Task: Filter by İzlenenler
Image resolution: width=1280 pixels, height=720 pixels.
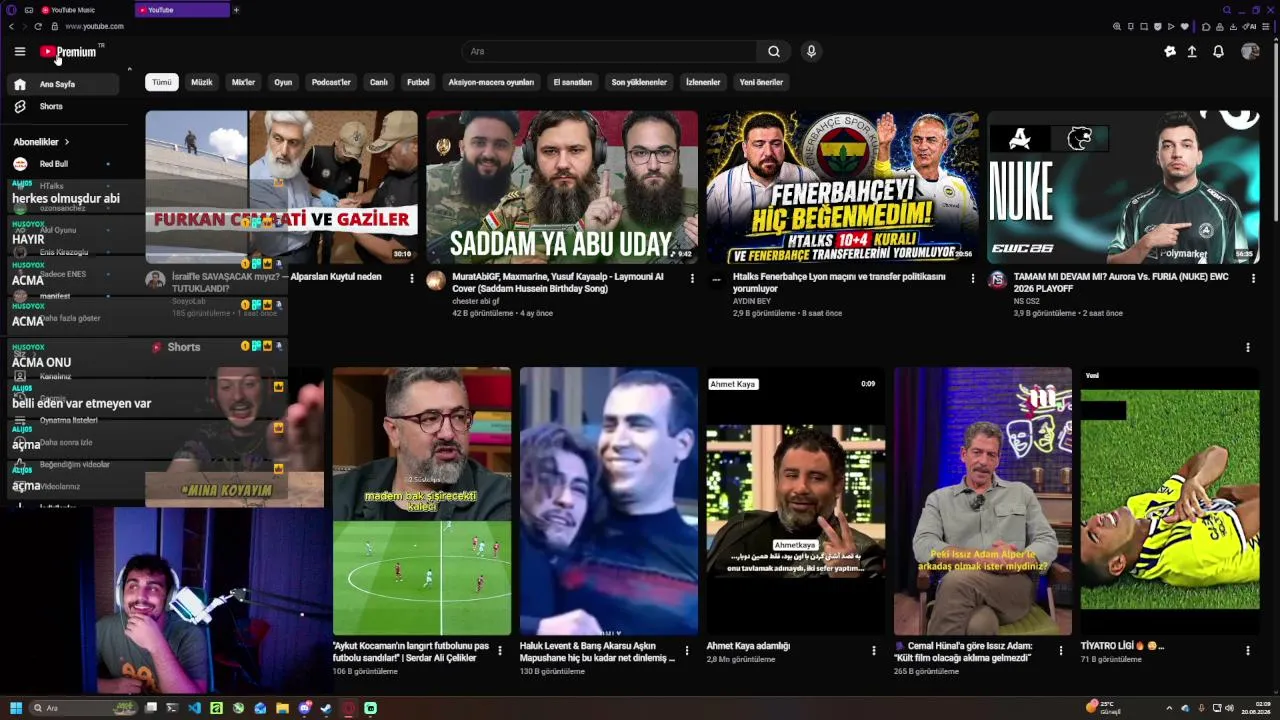Action: coord(703,82)
